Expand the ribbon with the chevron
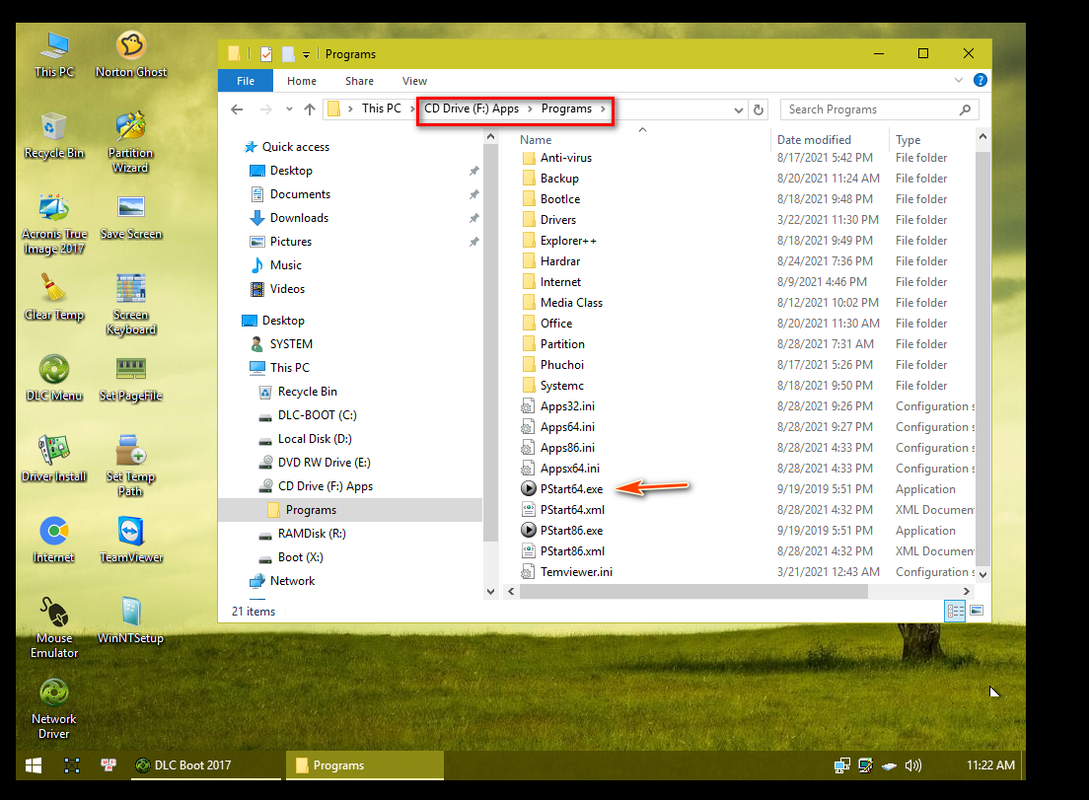This screenshot has width=1089, height=800. [958, 81]
